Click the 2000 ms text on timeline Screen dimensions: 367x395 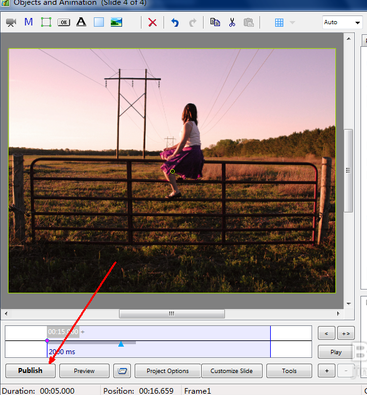click(x=62, y=352)
